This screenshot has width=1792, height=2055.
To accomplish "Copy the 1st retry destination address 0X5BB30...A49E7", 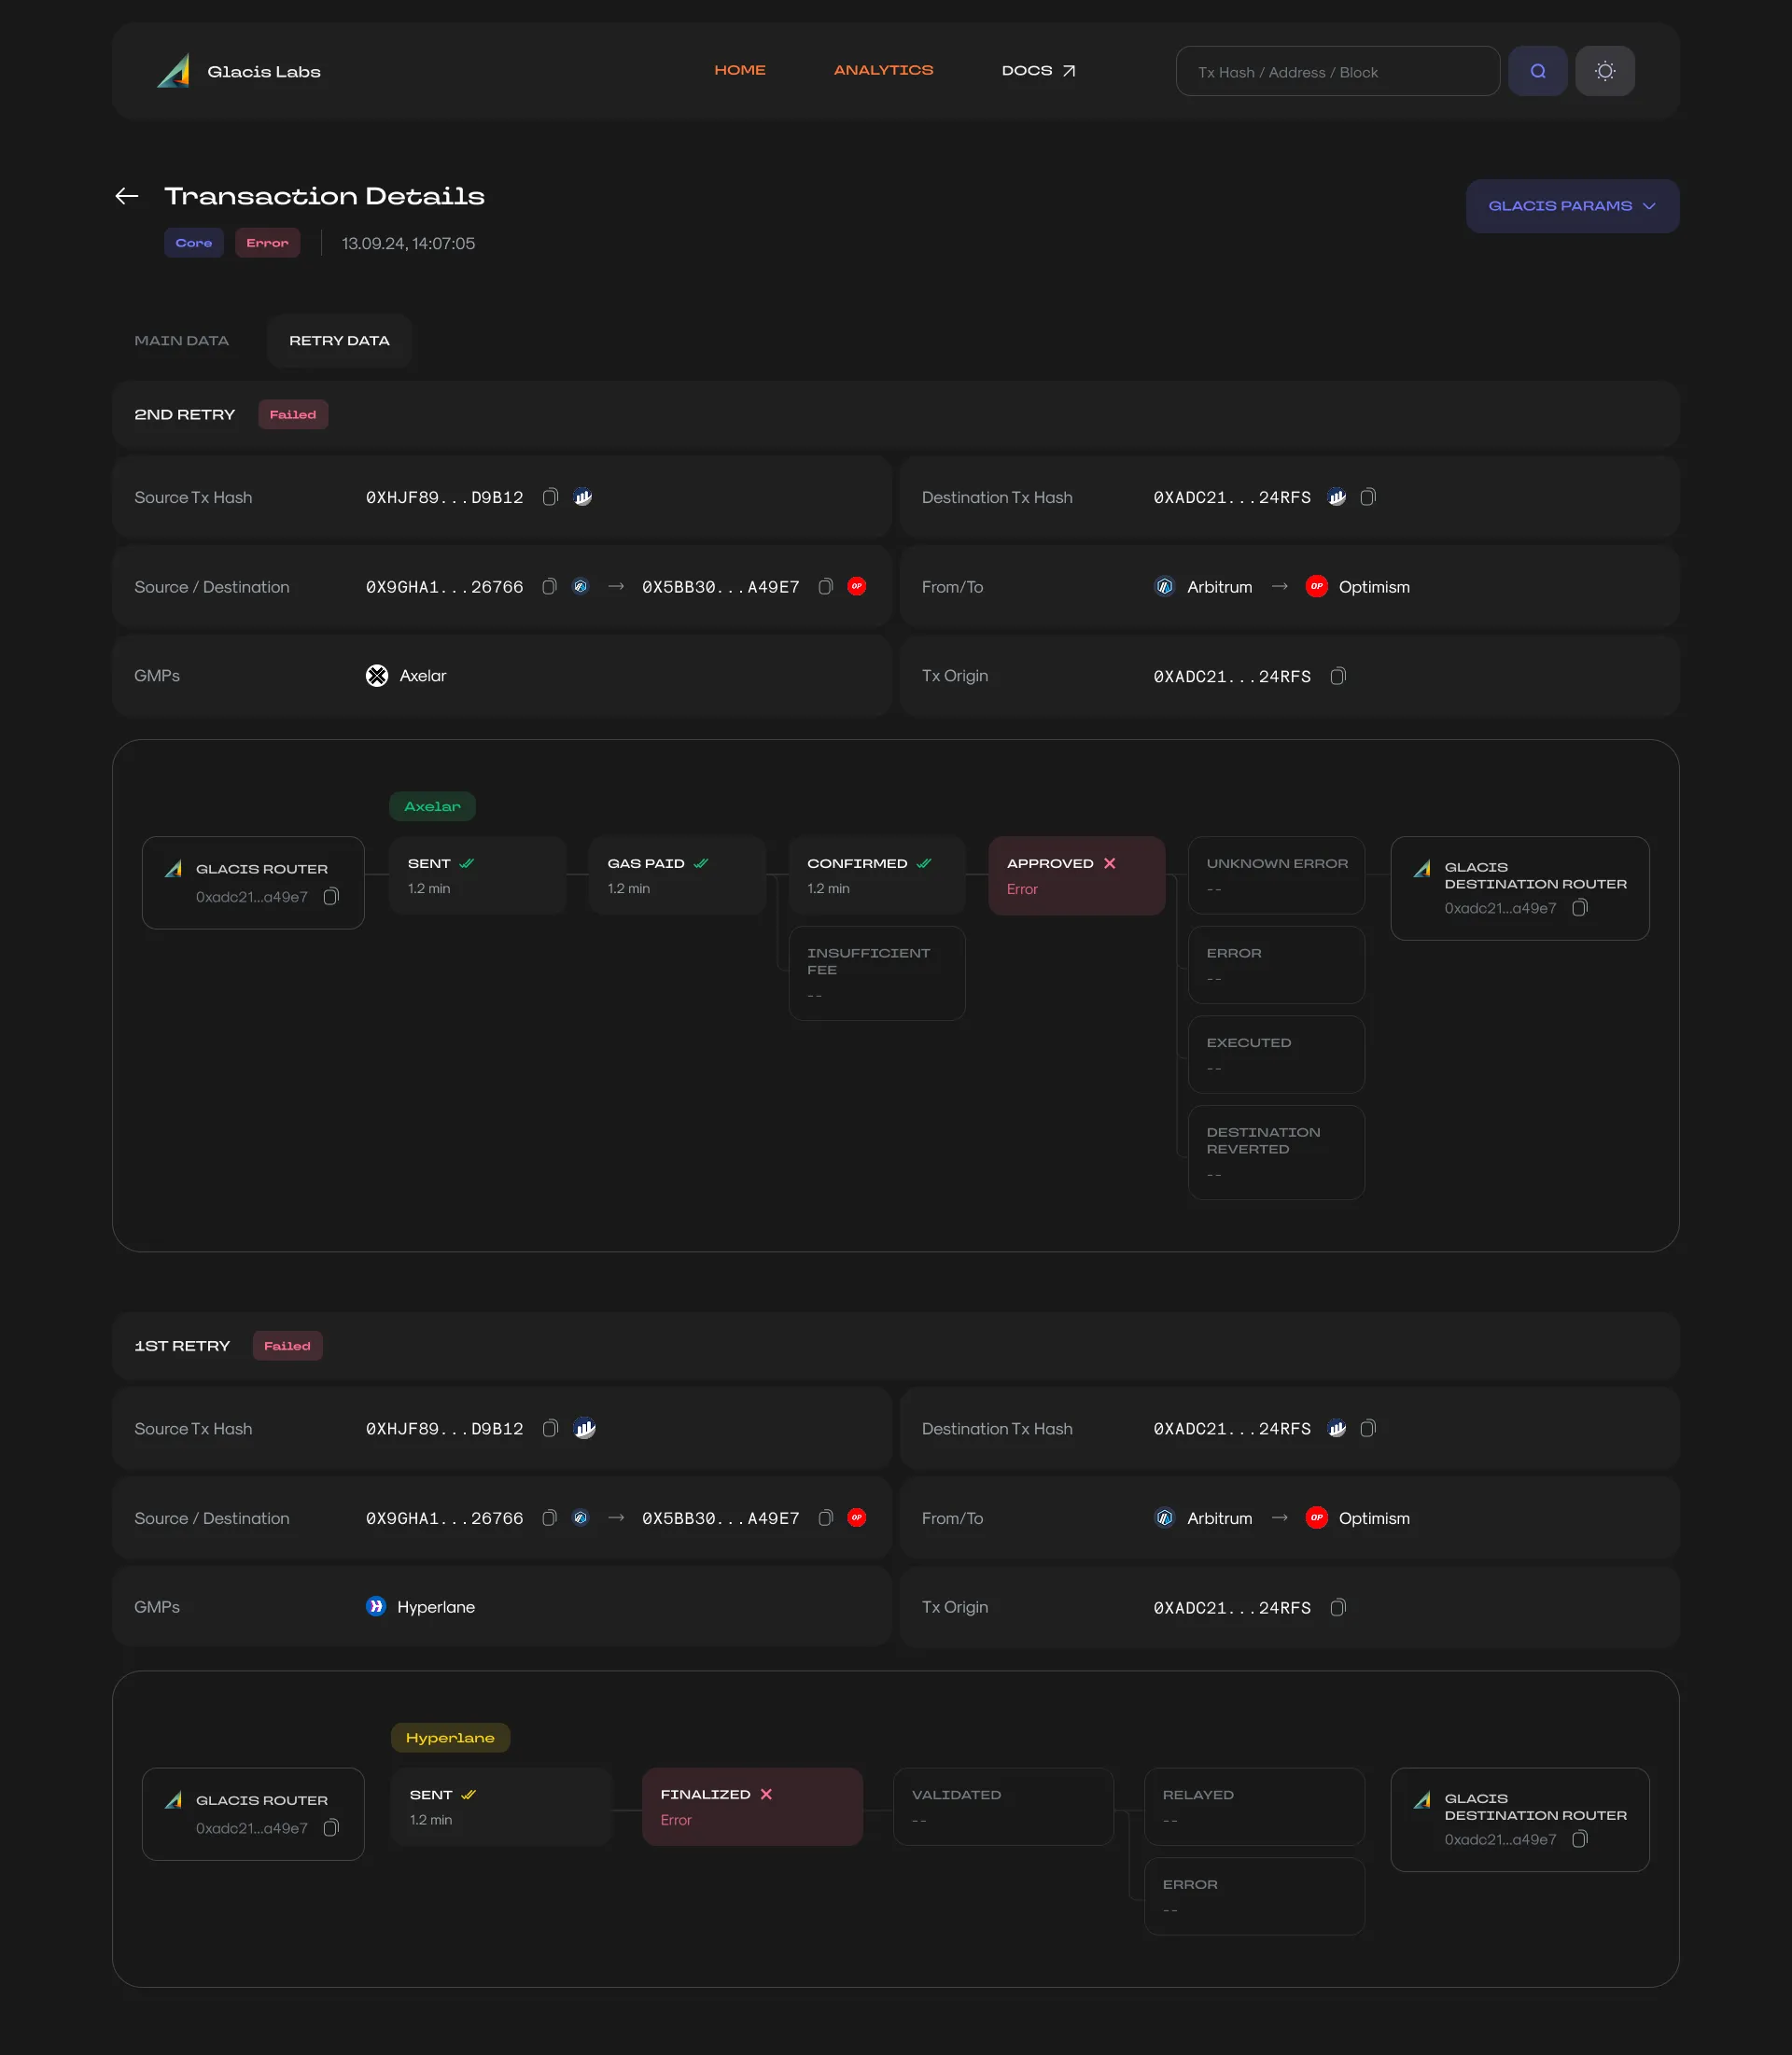I will coord(825,1518).
